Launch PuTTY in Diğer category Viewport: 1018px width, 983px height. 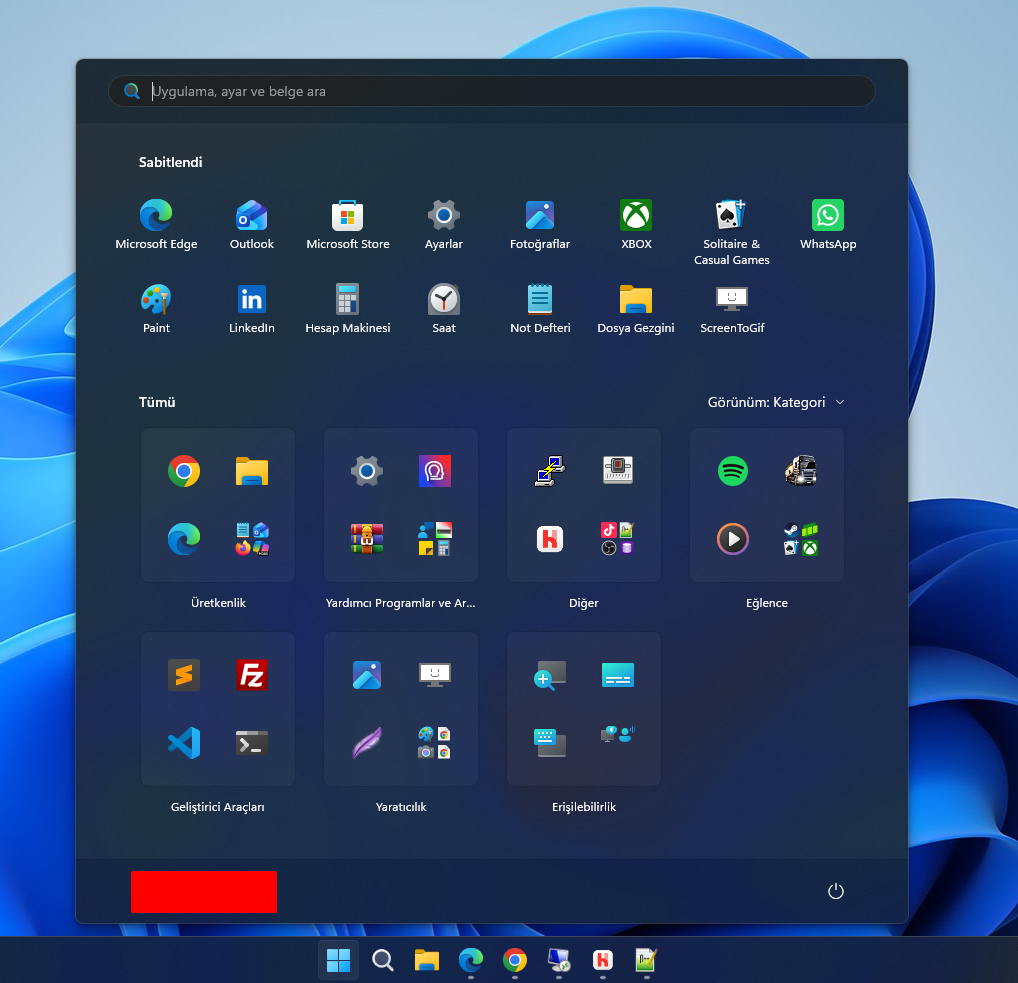(x=550, y=471)
